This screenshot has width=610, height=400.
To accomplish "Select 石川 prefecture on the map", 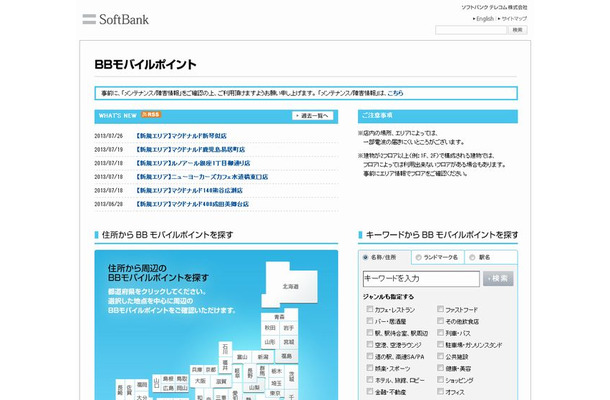I will [x=225, y=348].
